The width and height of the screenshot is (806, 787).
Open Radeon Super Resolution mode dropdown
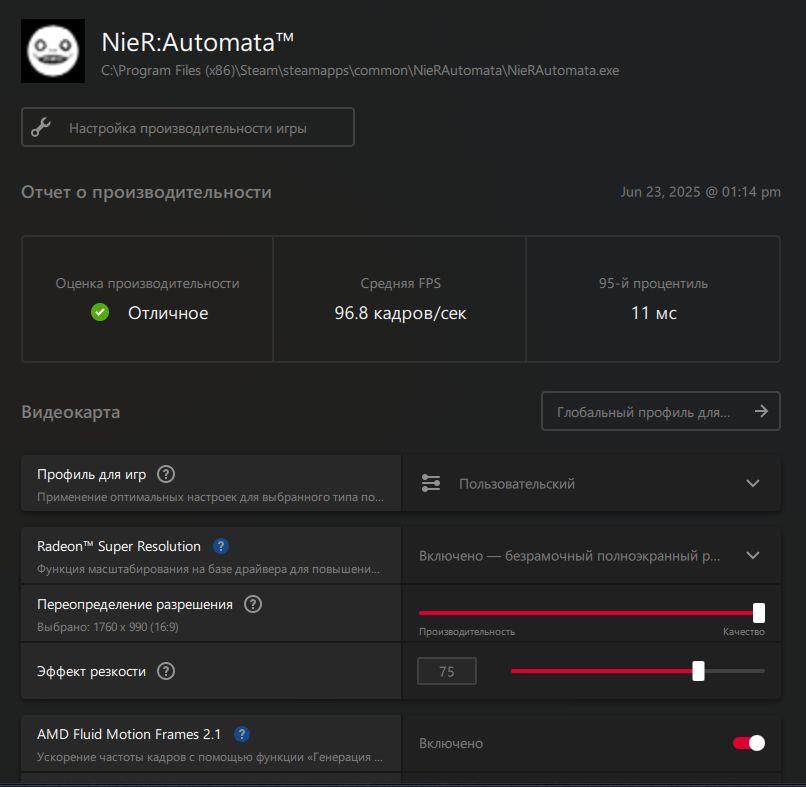click(x=591, y=555)
